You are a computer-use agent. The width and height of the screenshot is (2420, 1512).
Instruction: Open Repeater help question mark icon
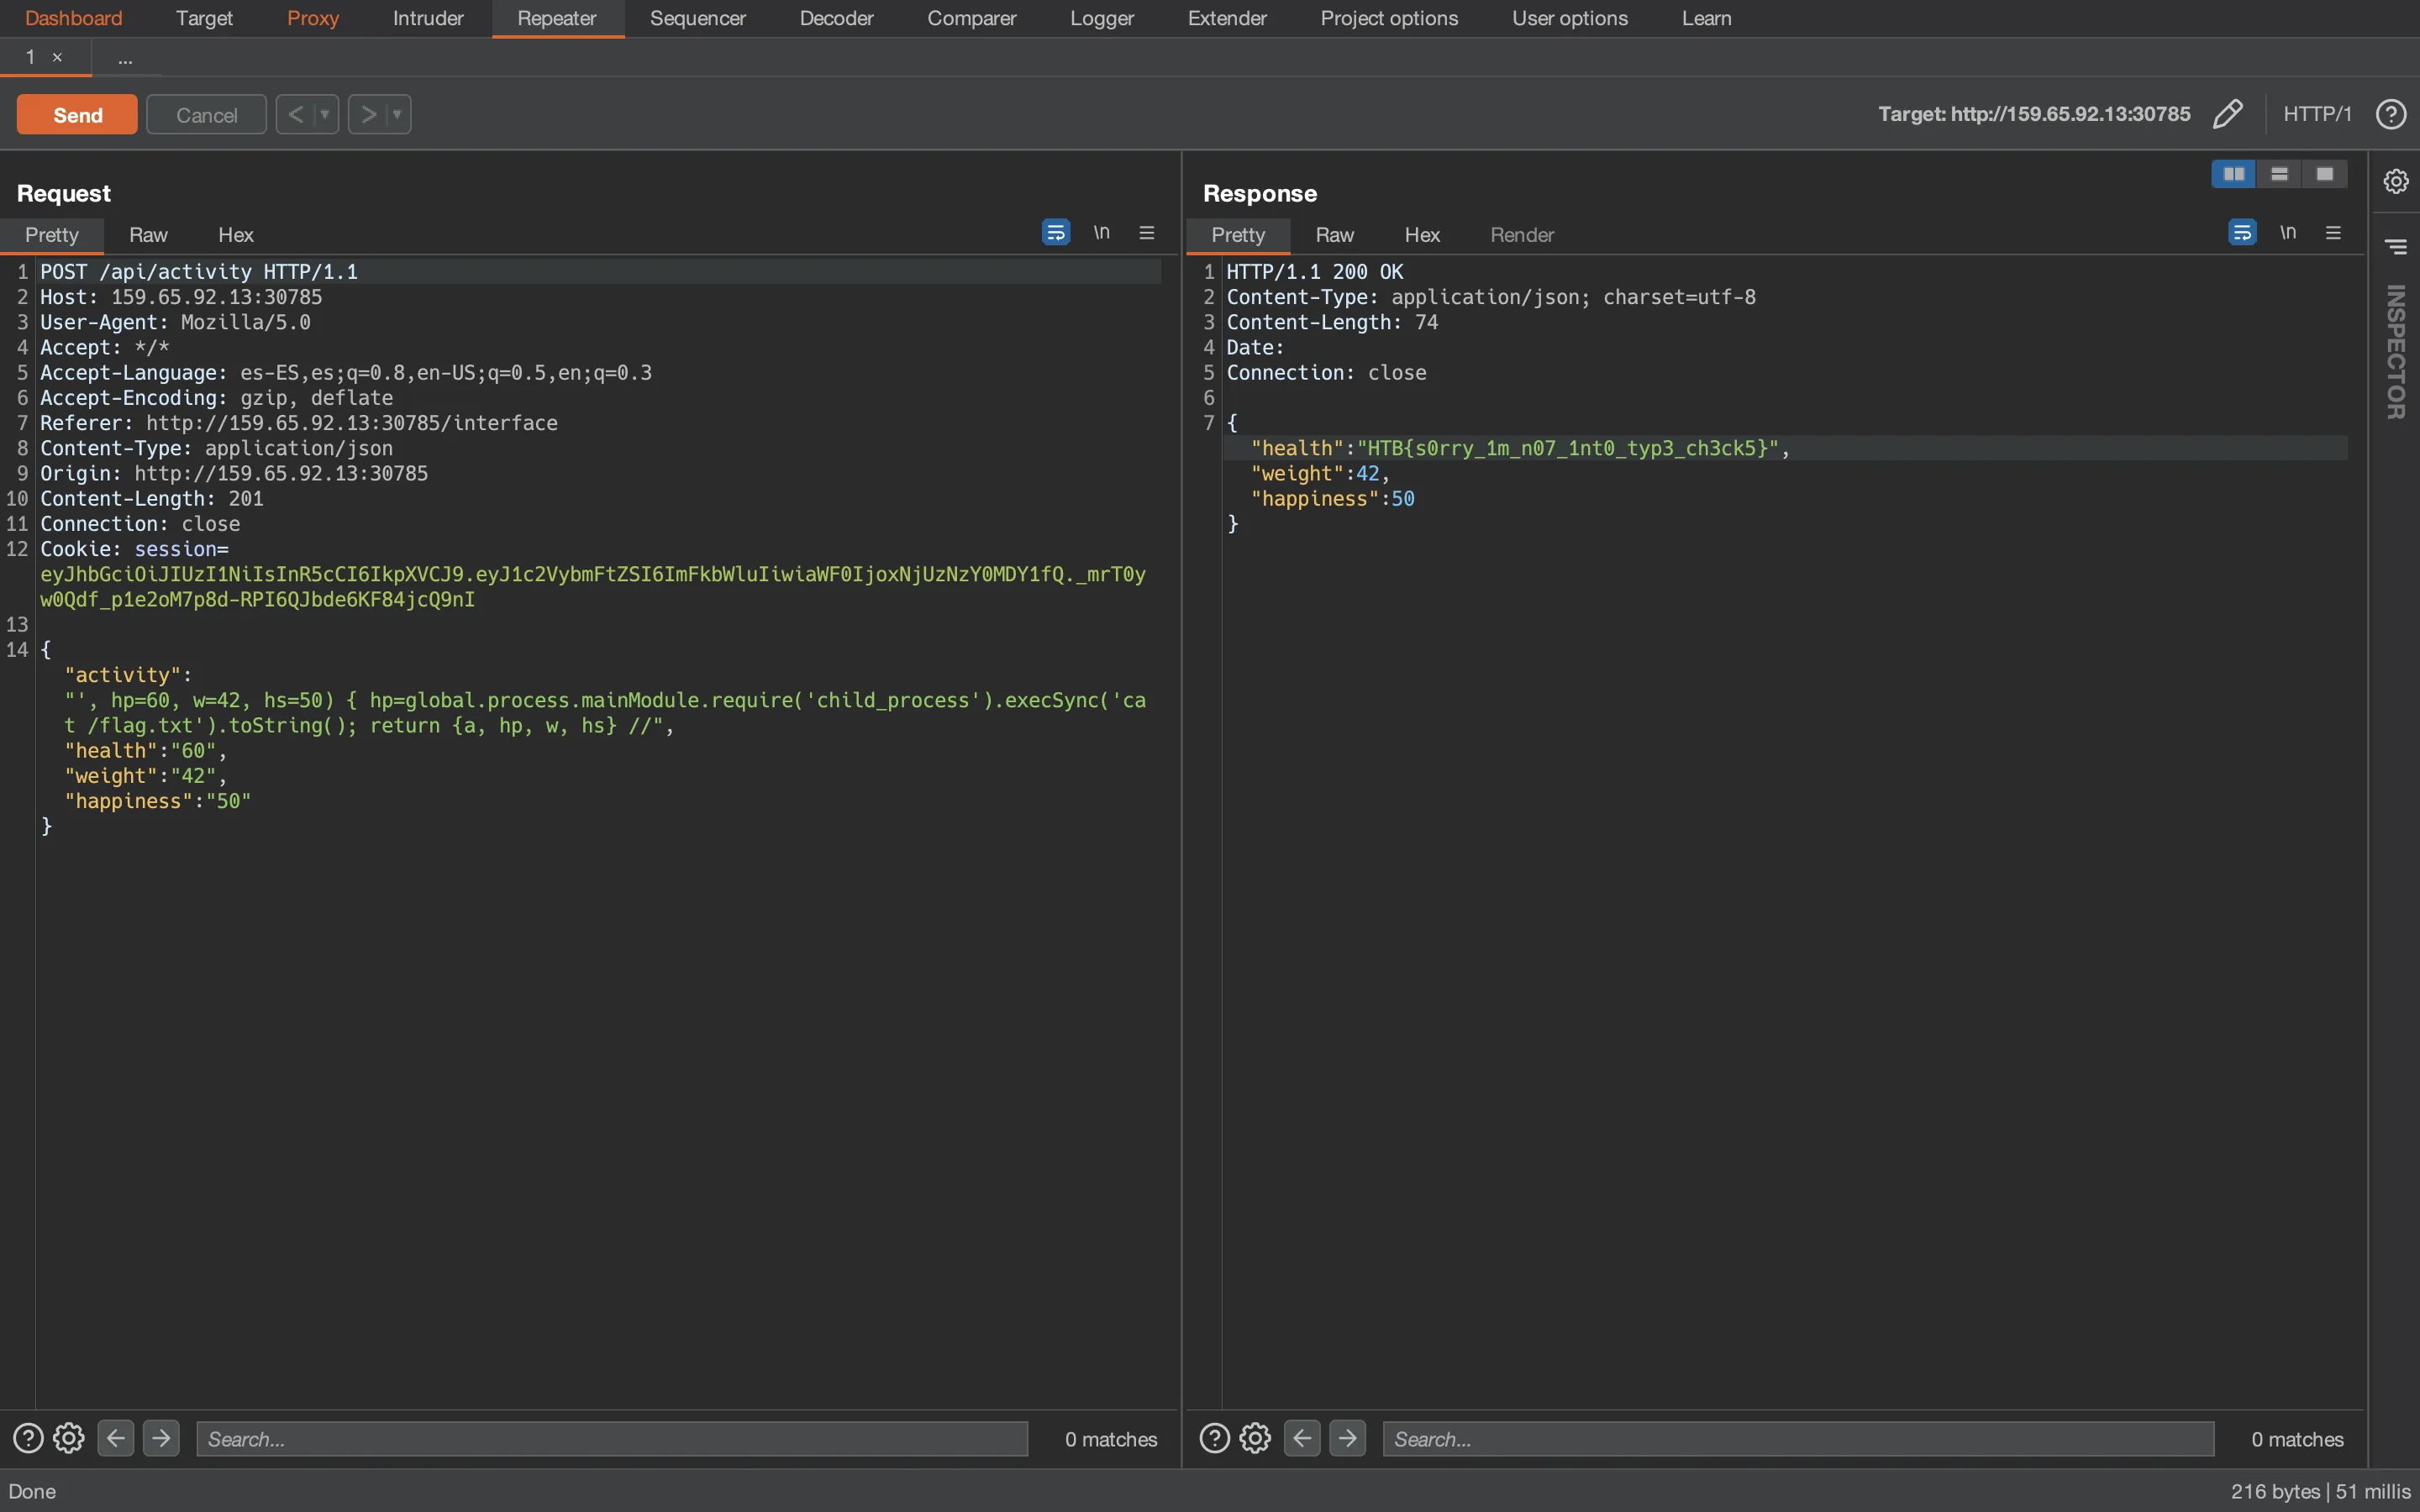point(2391,114)
